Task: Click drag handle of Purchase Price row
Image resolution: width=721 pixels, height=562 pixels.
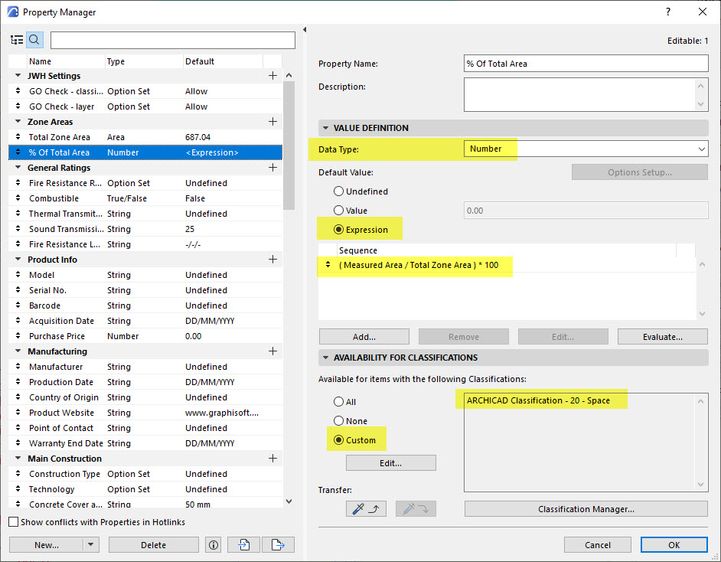Action: click(x=18, y=336)
